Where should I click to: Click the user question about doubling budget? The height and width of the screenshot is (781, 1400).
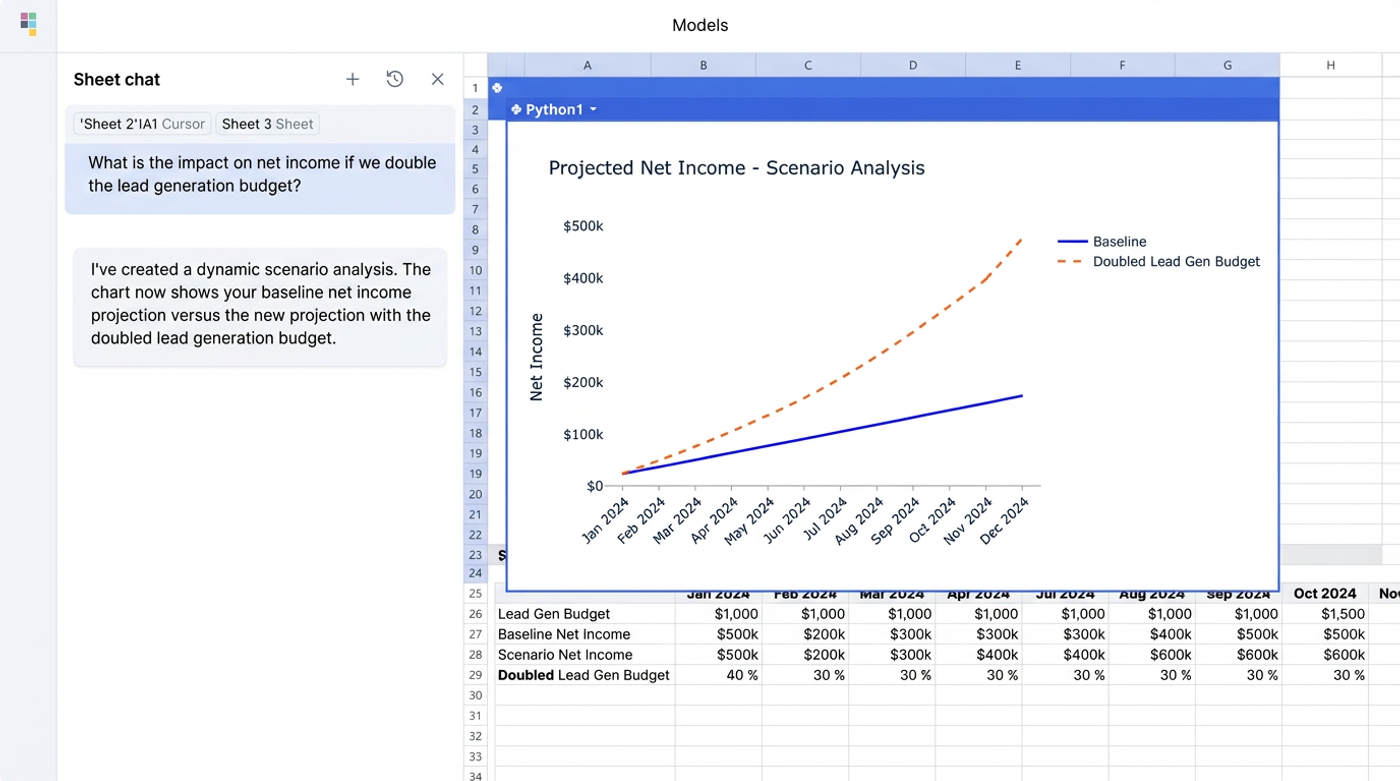(x=260, y=175)
